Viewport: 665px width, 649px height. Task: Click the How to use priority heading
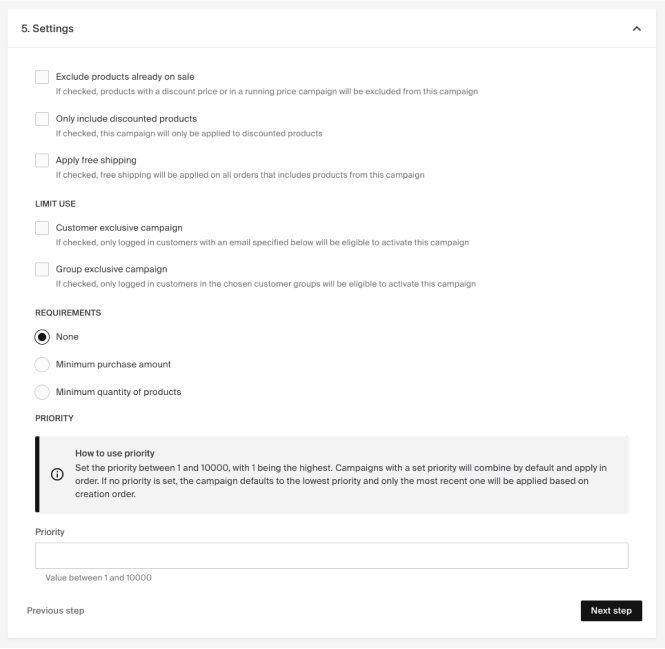tap(115, 453)
